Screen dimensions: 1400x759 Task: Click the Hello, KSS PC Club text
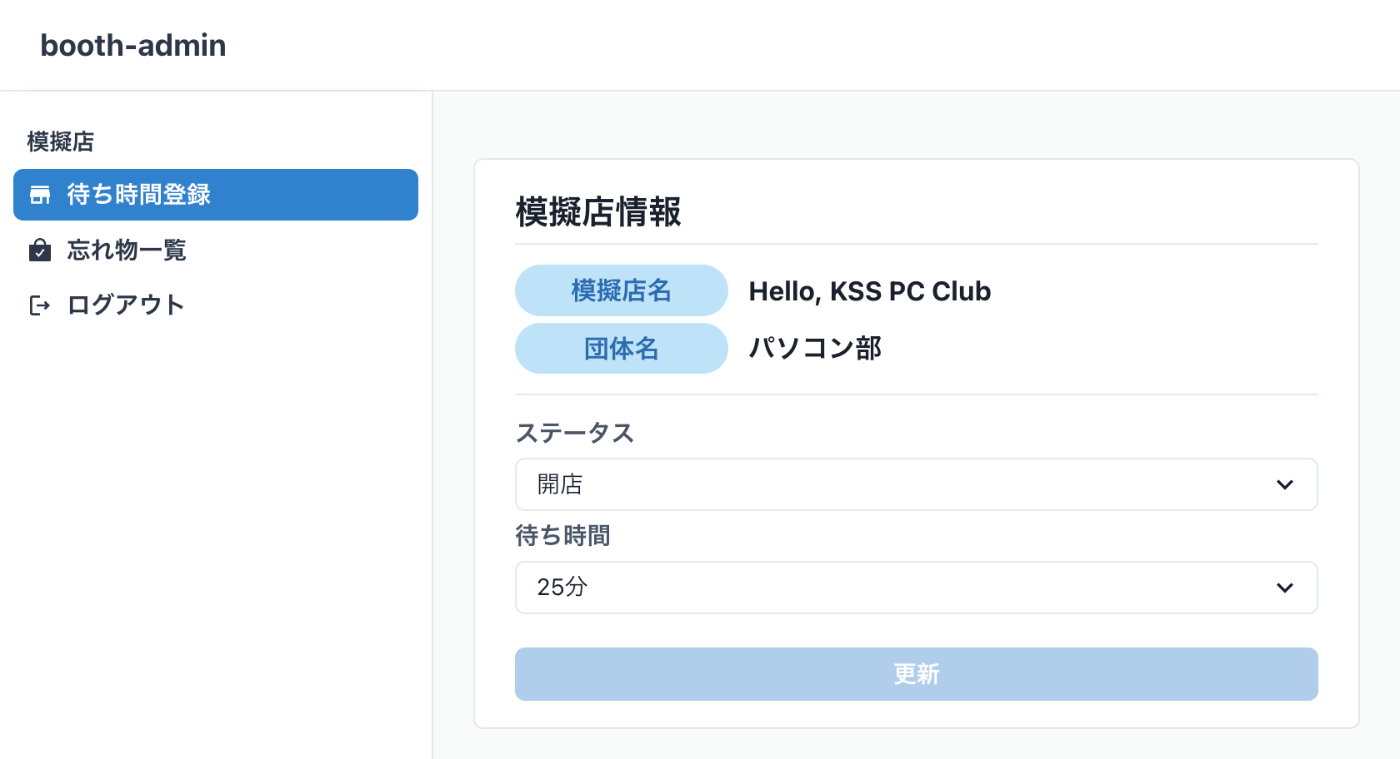coord(870,291)
